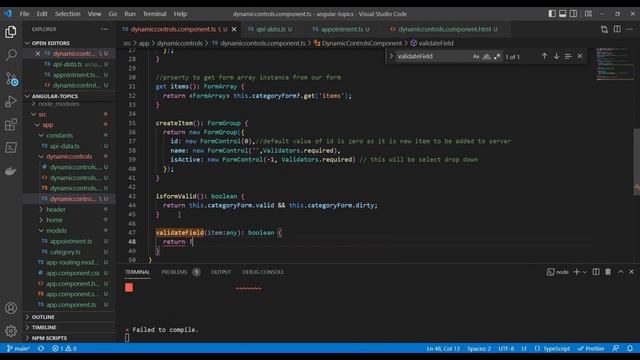Open the Accounts icon
The image size is (640, 360).
[x=11, y=308]
